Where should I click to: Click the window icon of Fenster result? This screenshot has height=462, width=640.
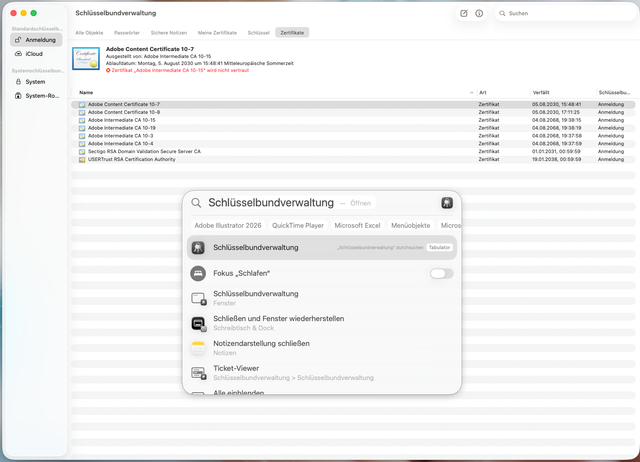click(x=199, y=299)
